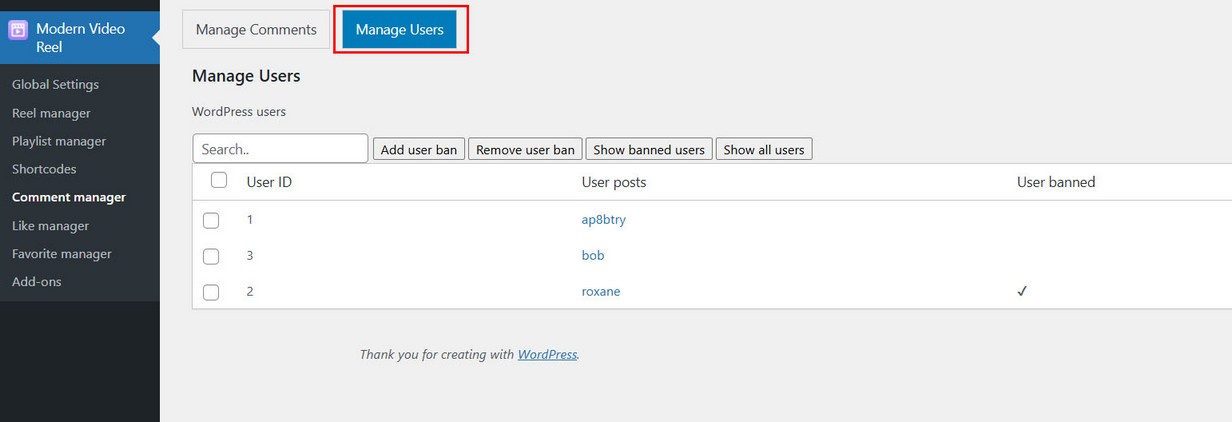Click the user search input field
1232x422 pixels.
(280, 149)
